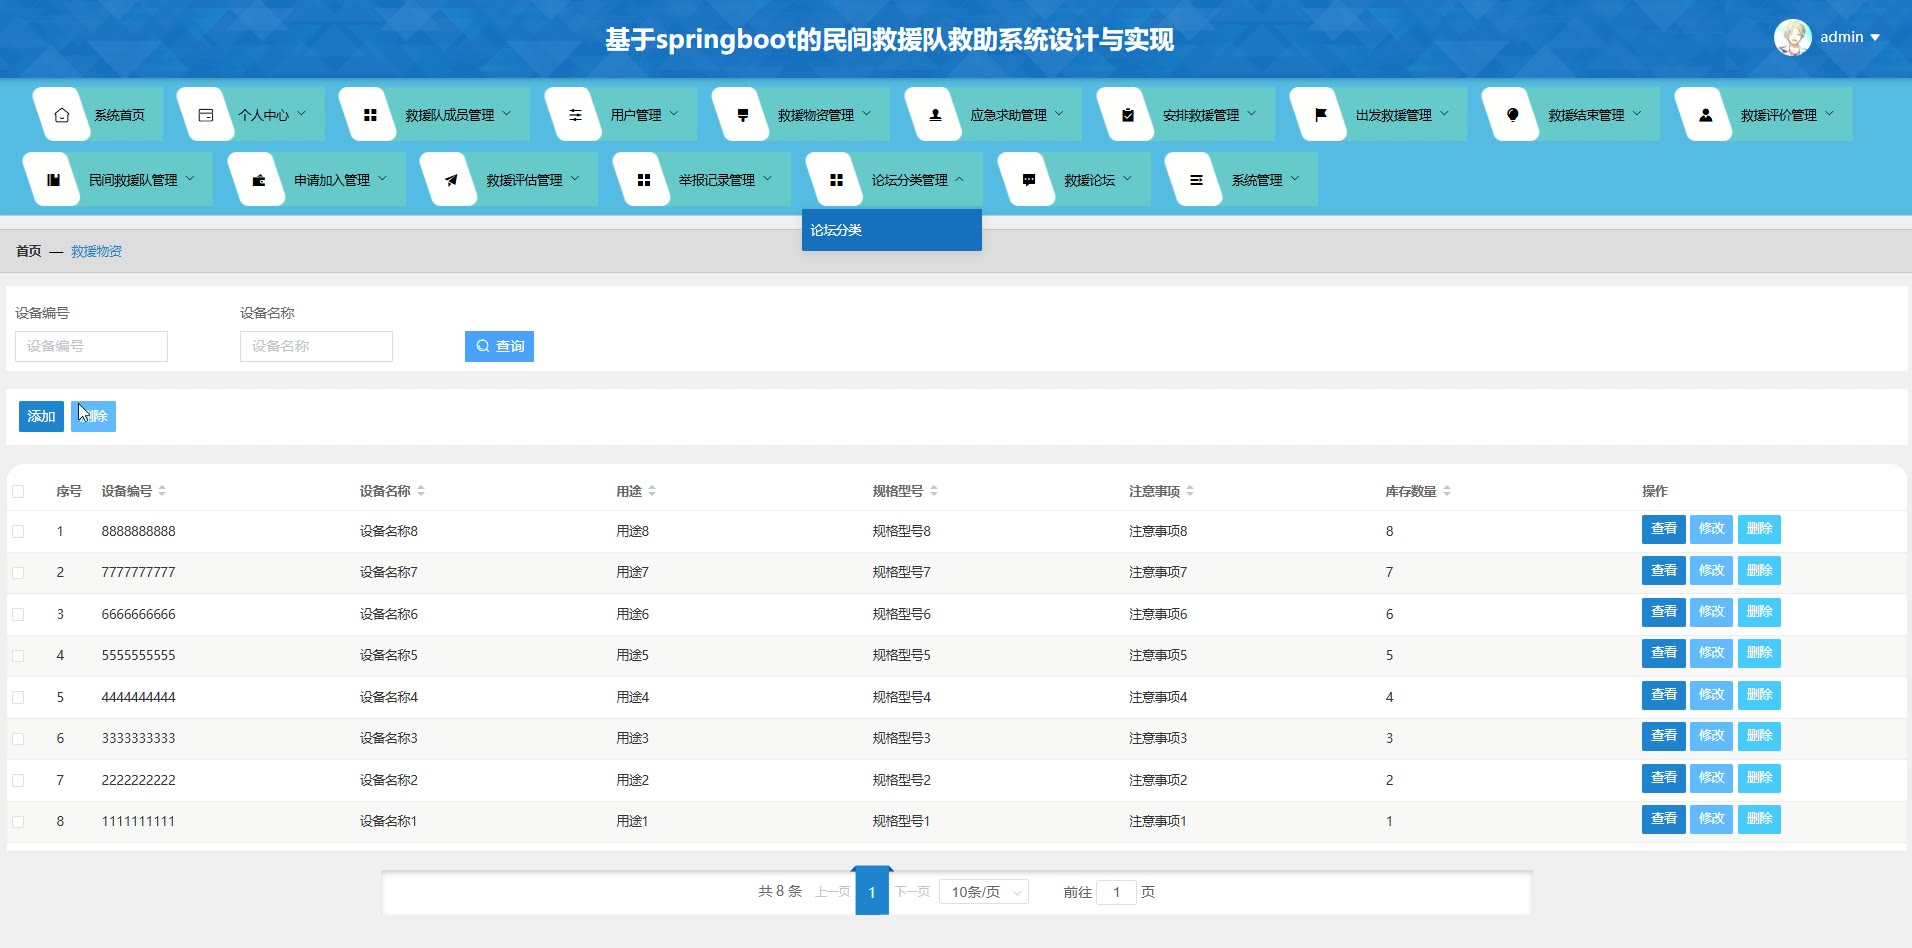Image resolution: width=1912 pixels, height=948 pixels.
Task: Click the lightbulb icon for 救援结束管理
Action: coord(1512,115)
